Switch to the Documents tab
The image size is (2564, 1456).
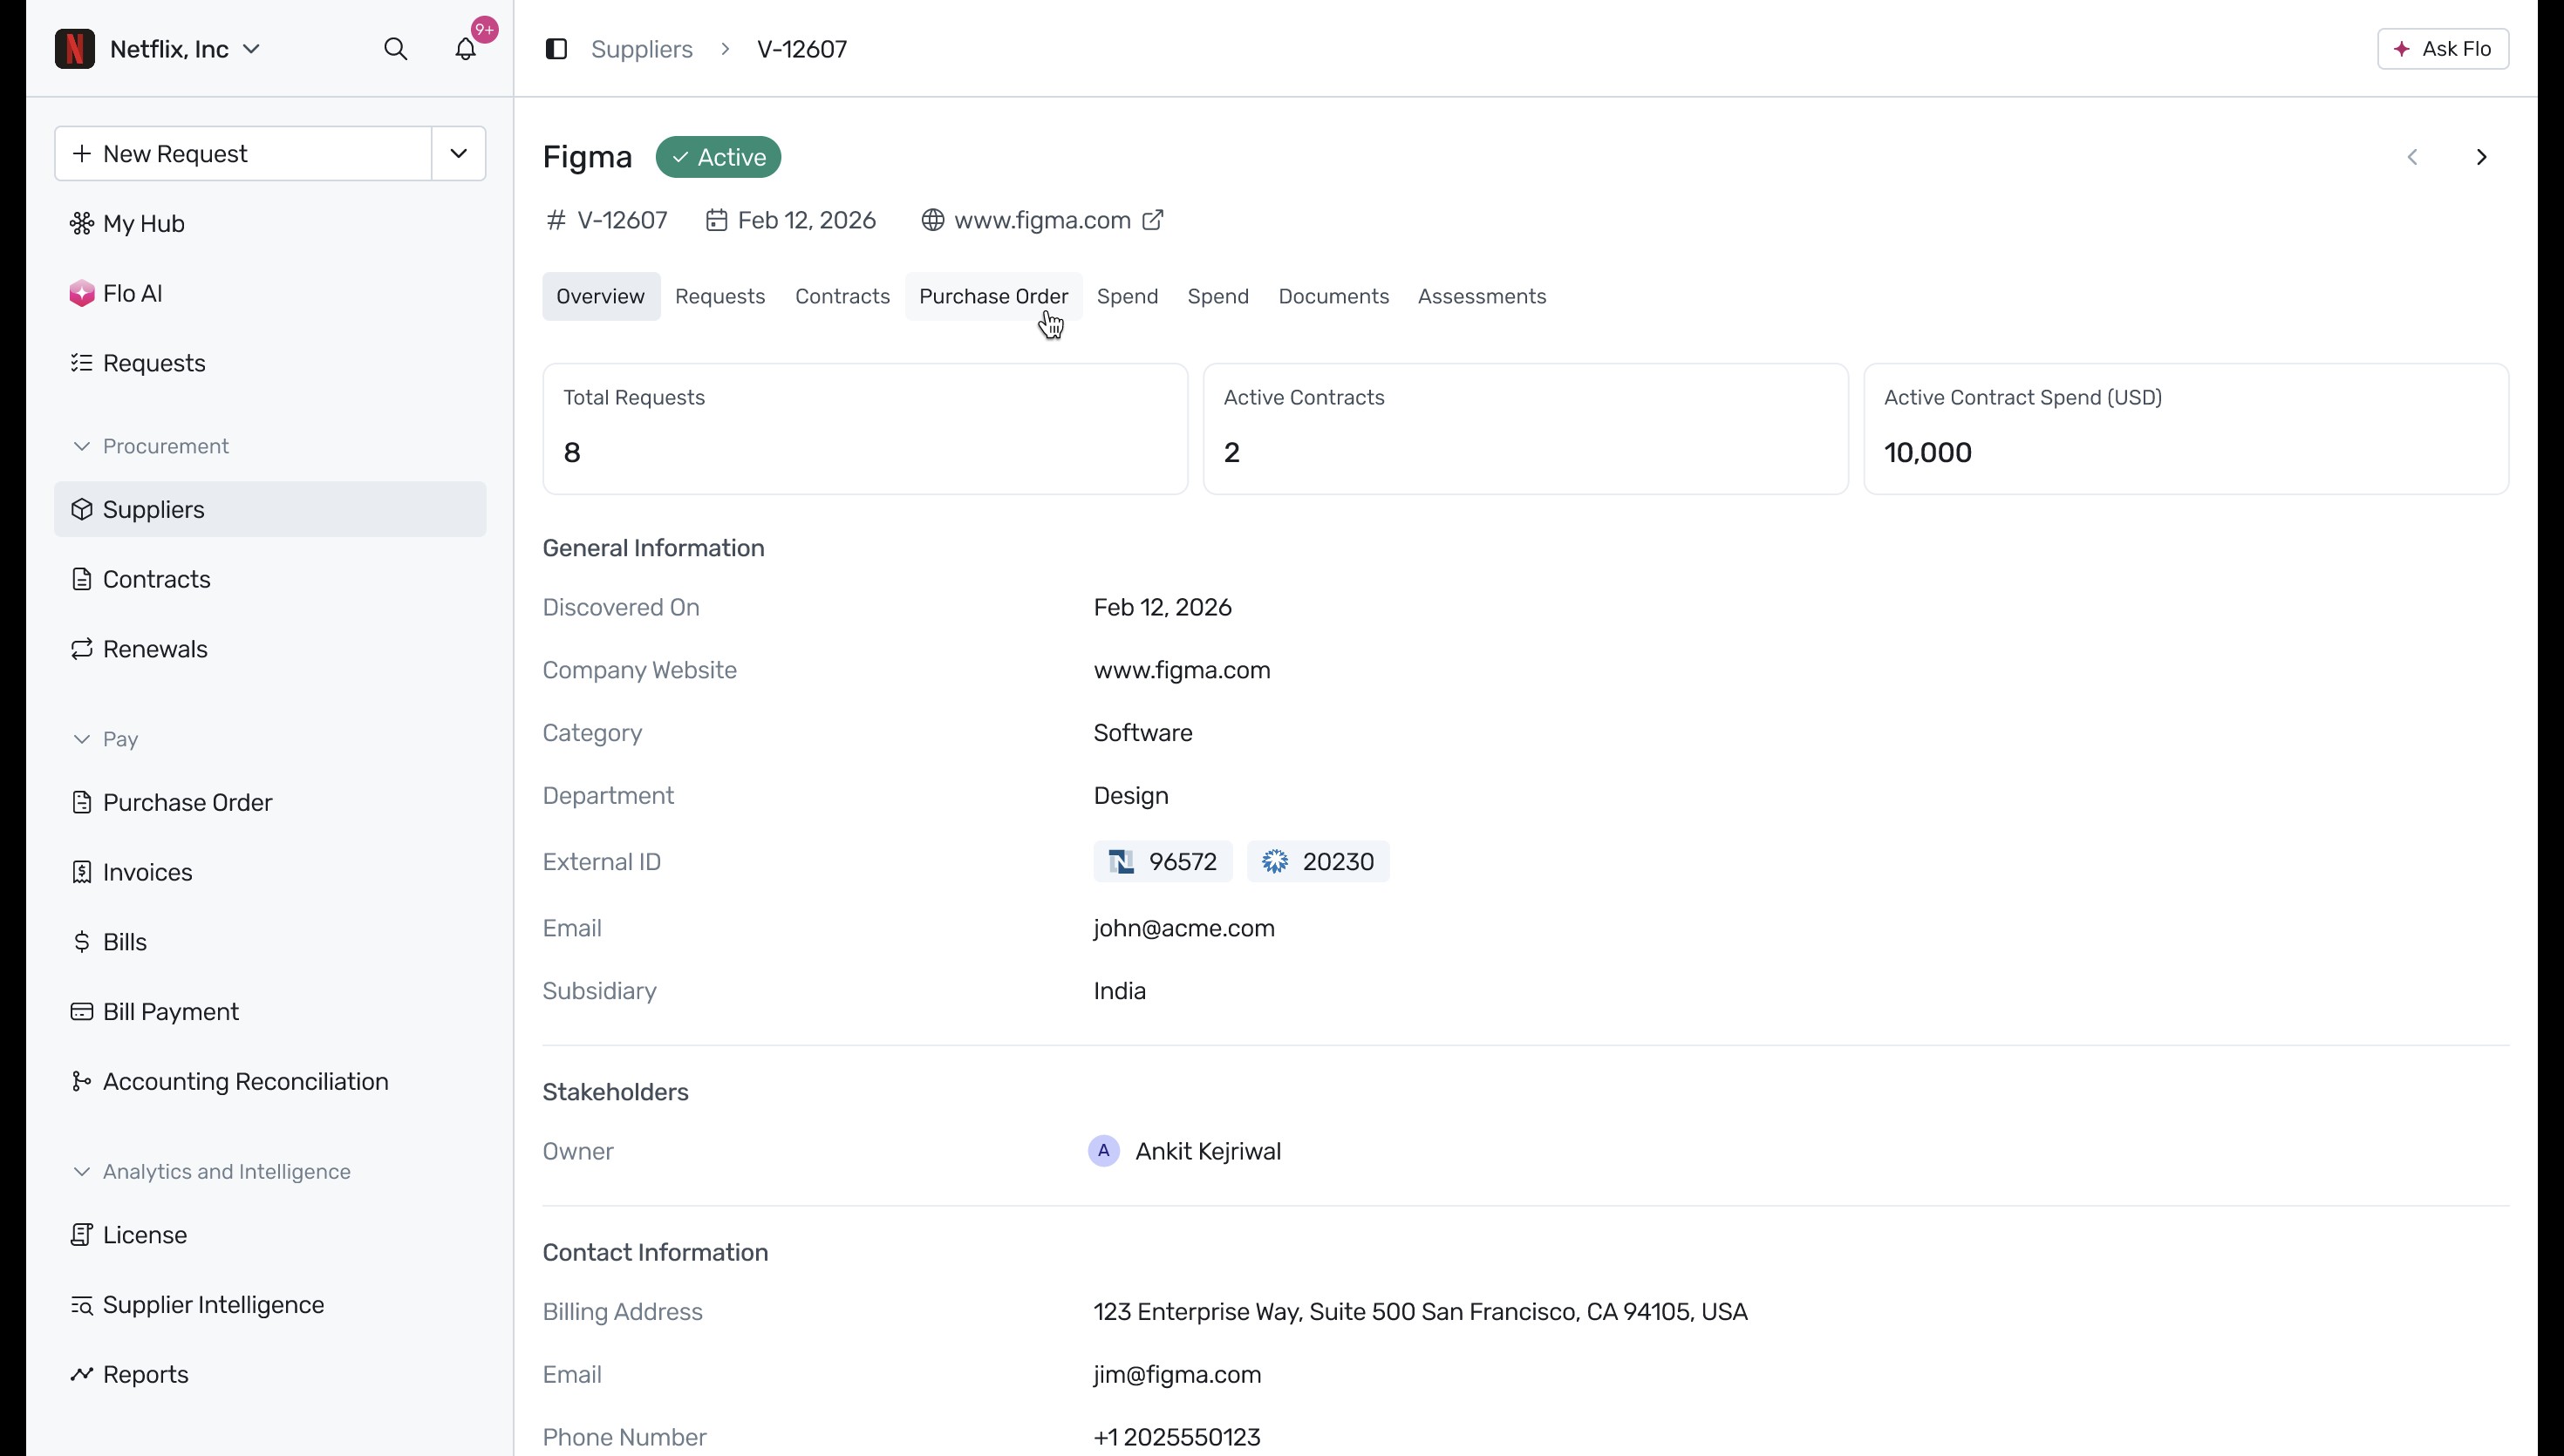(1334, 297)
